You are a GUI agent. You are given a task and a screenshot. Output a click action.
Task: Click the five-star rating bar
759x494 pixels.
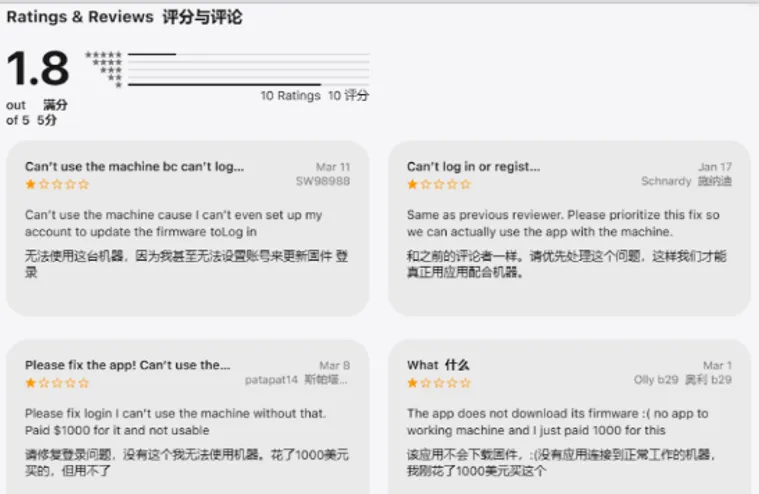pos(248,54)
